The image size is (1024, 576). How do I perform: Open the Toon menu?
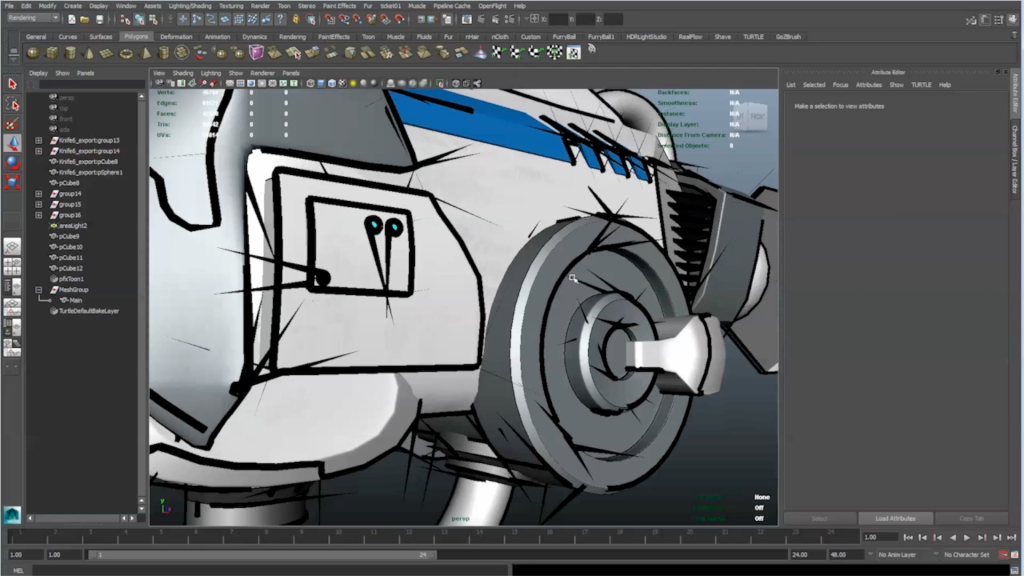[283, 6]
